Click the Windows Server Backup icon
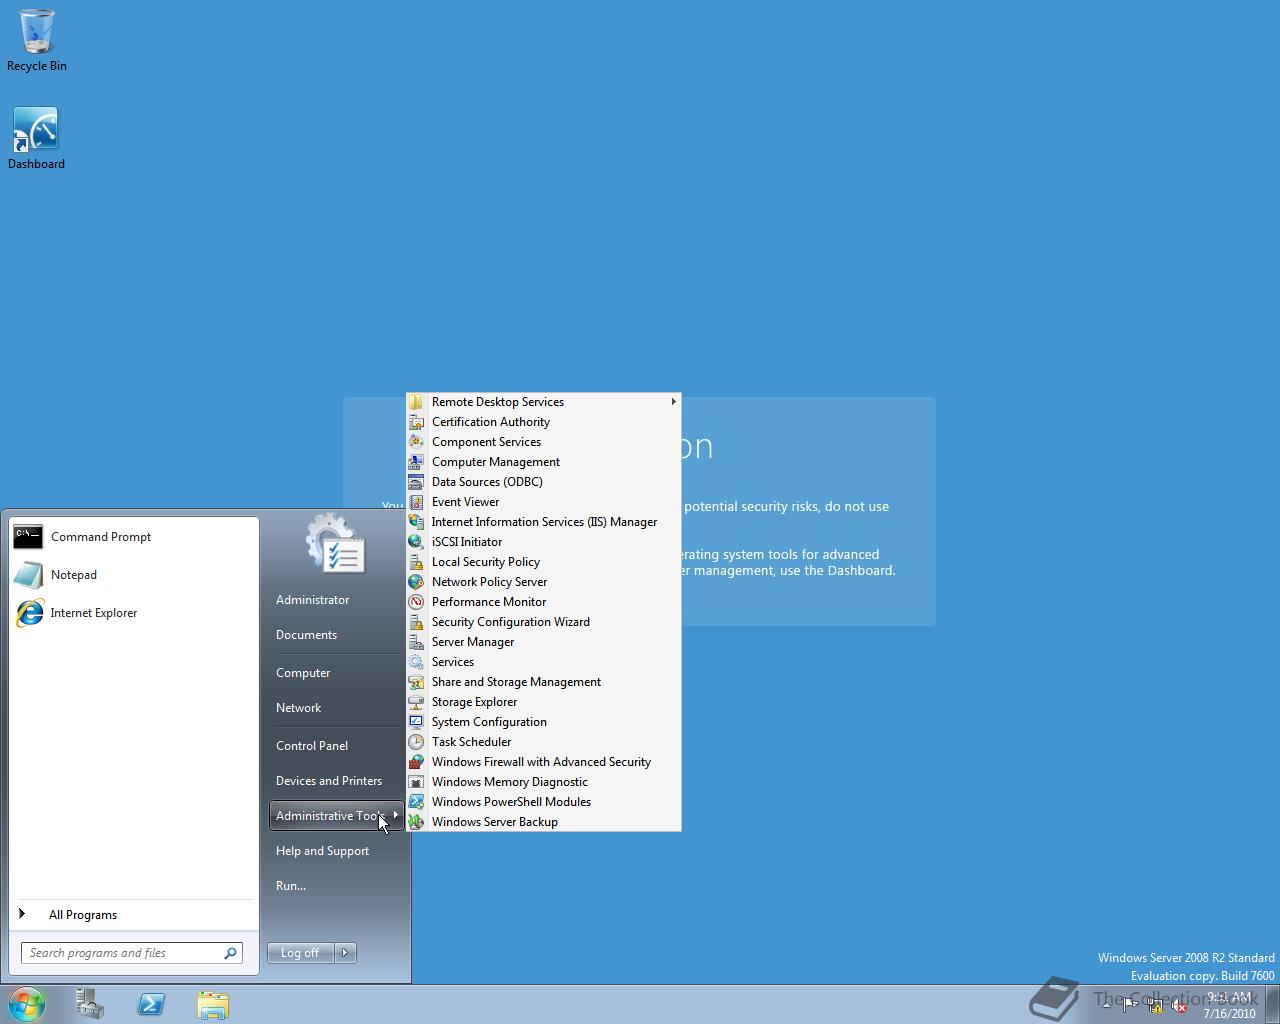1280x1024 pixels. tap(416, 822)
